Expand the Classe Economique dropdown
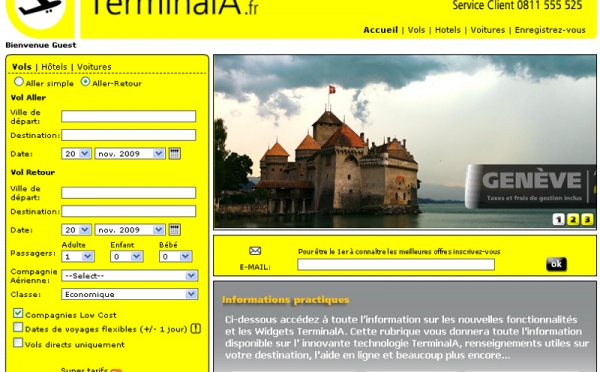Image resolution: width=600 pixels, height=372 pixels. click(129, 294)
